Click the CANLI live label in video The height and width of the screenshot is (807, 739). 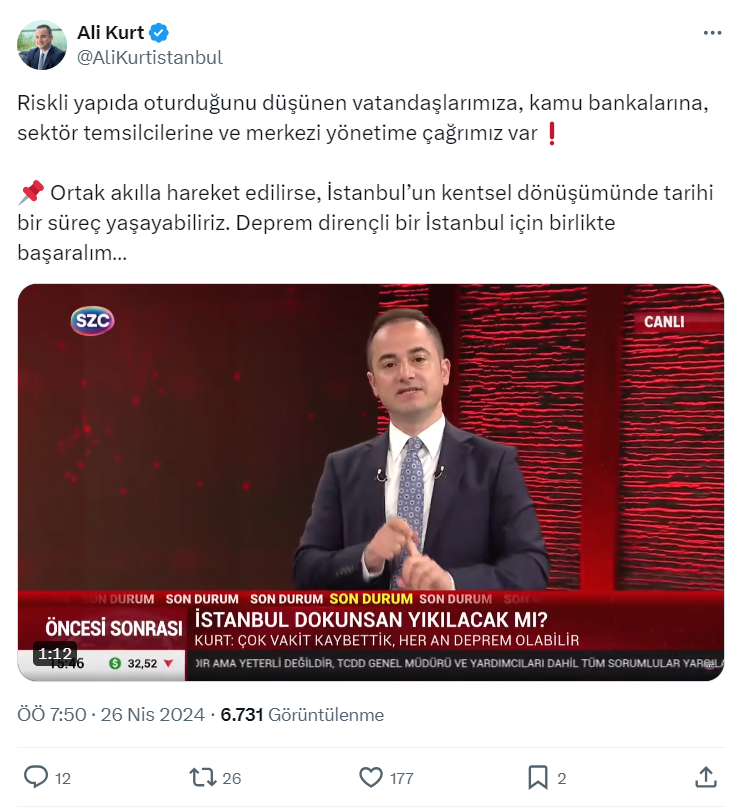tap(664, 322)
